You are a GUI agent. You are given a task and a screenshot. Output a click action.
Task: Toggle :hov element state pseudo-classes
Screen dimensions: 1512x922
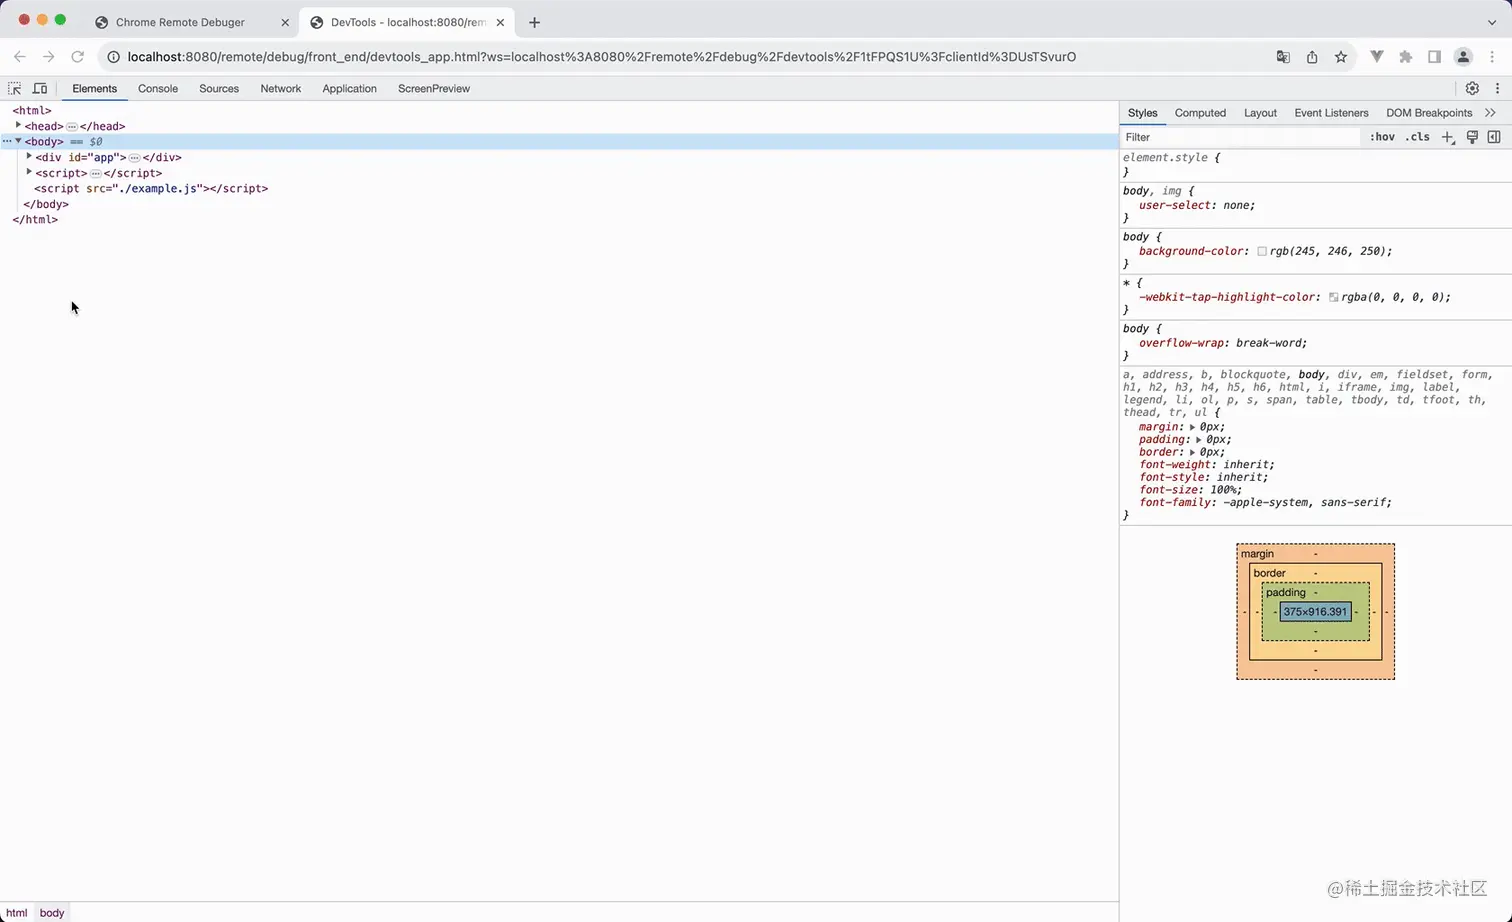(1382, 137)
